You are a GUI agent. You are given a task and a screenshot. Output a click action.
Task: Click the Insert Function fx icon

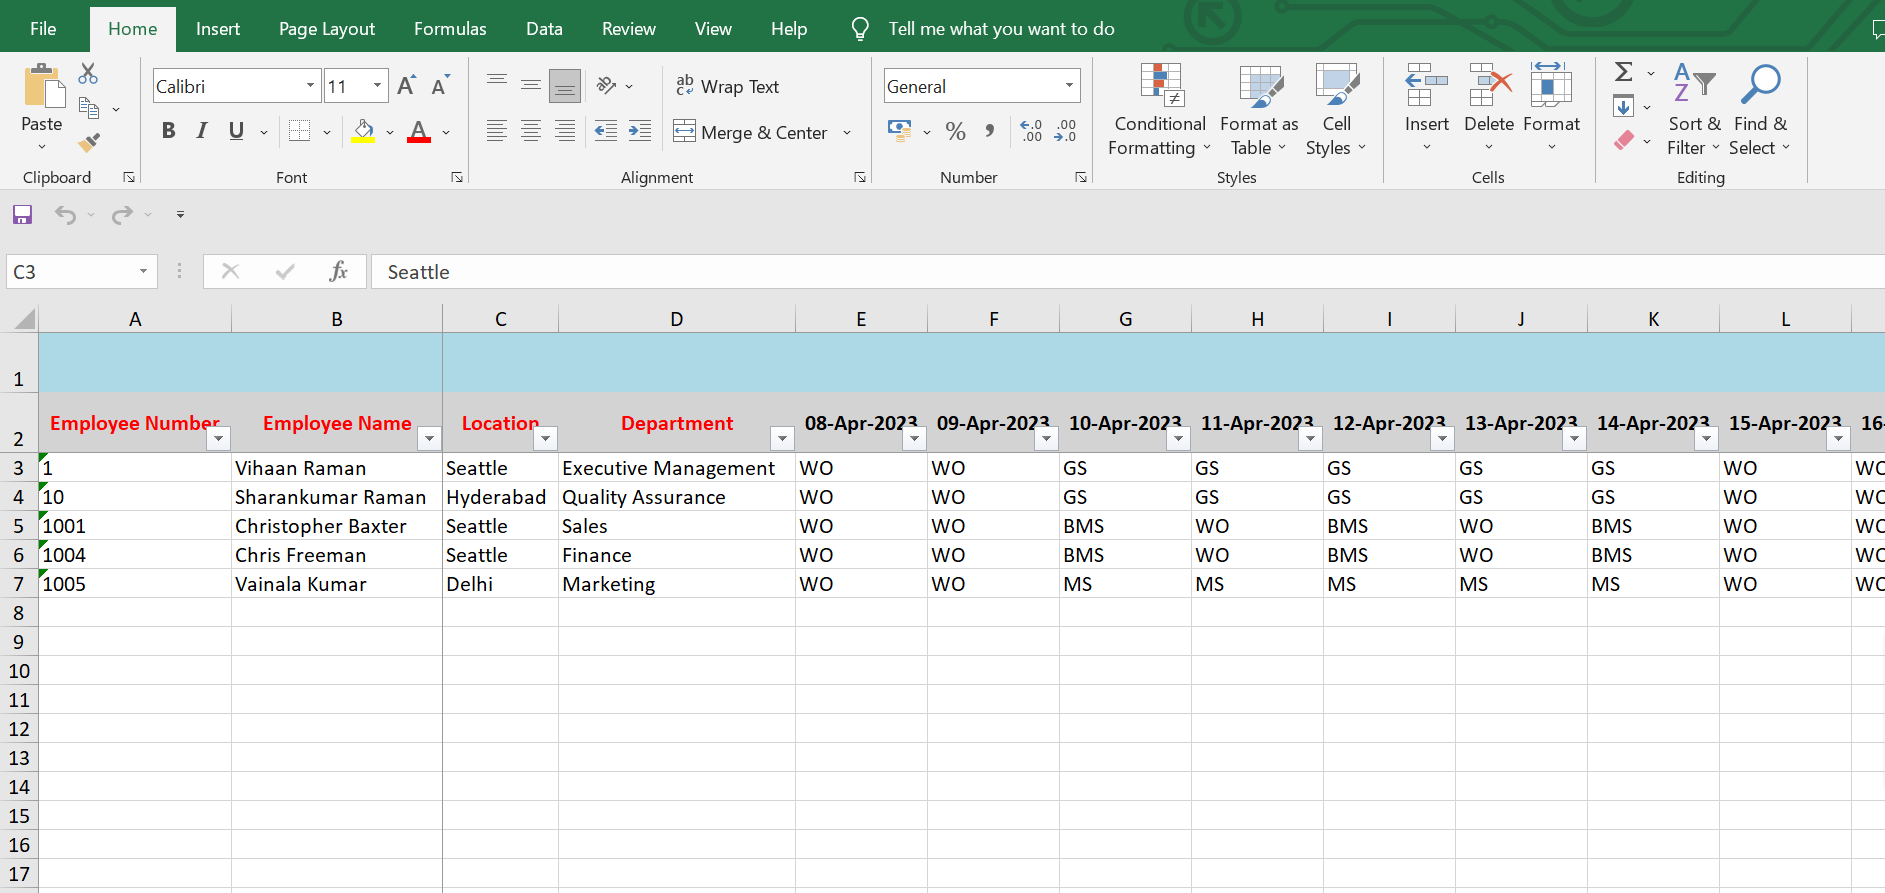pyautogui.click(x=338, y=272)
